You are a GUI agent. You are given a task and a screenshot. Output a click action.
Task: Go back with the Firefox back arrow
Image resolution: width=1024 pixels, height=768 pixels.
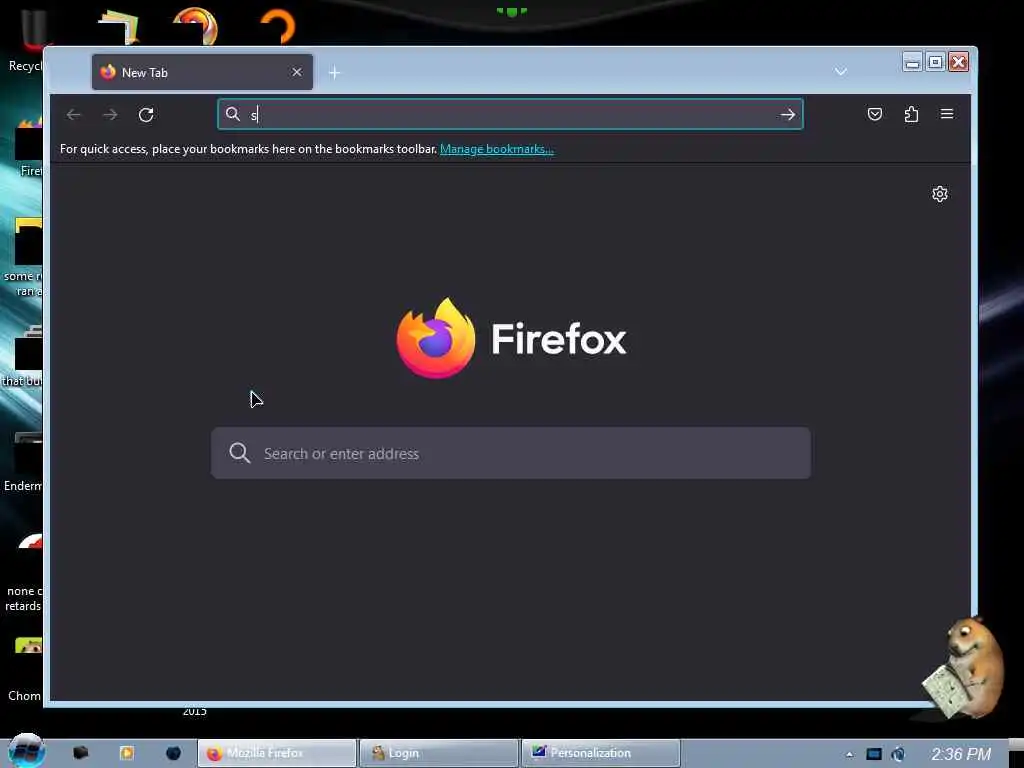(x=74, y=115)
